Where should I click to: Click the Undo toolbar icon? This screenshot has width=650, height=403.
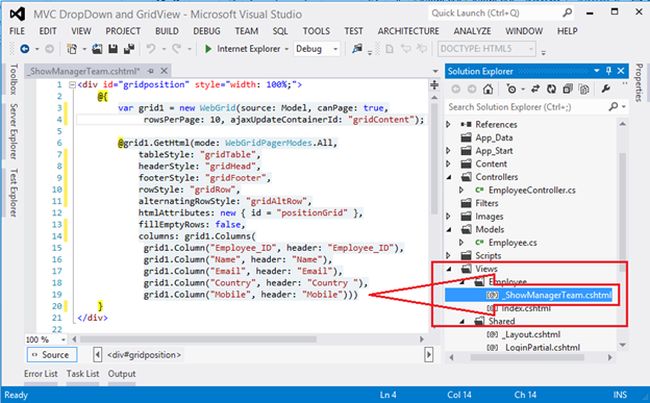(x=152, y=48)
